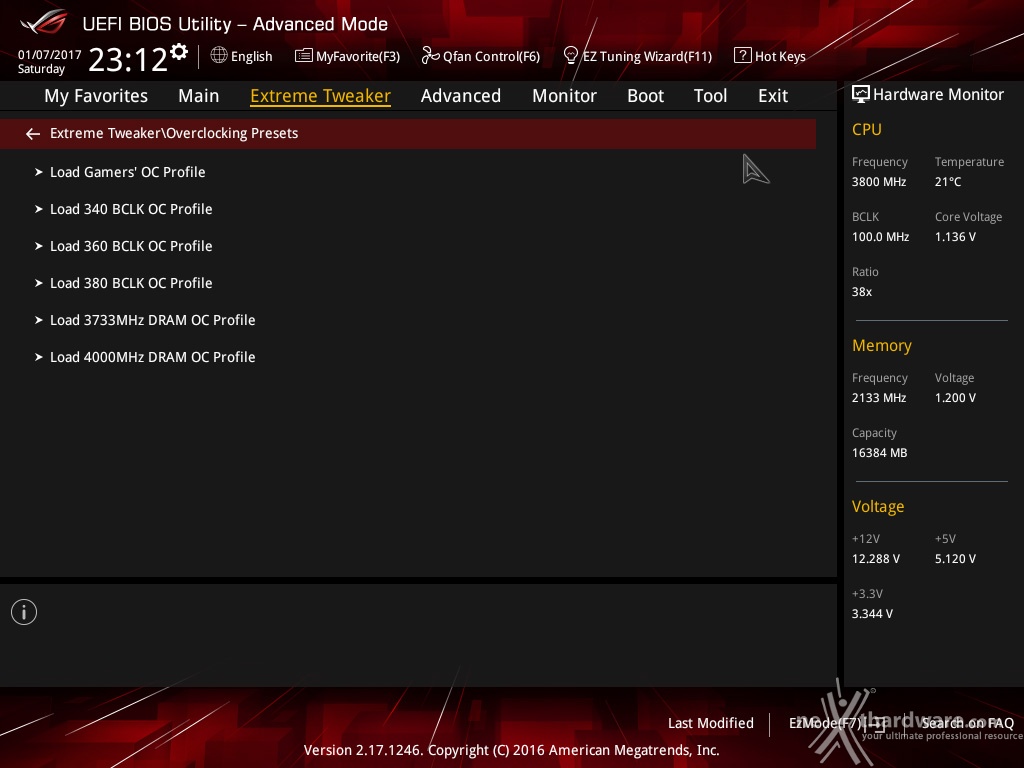Launch Qfan Control(F6)
This screenshot has width=1024, height=768.
point(492,57)
